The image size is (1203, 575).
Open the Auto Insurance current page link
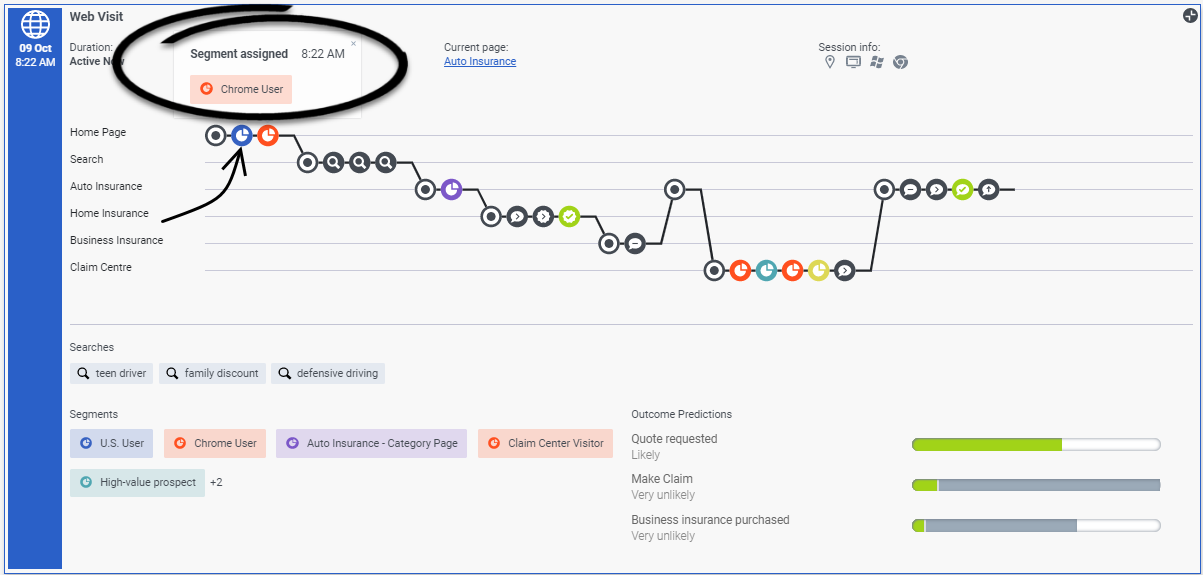click(480, 61)
